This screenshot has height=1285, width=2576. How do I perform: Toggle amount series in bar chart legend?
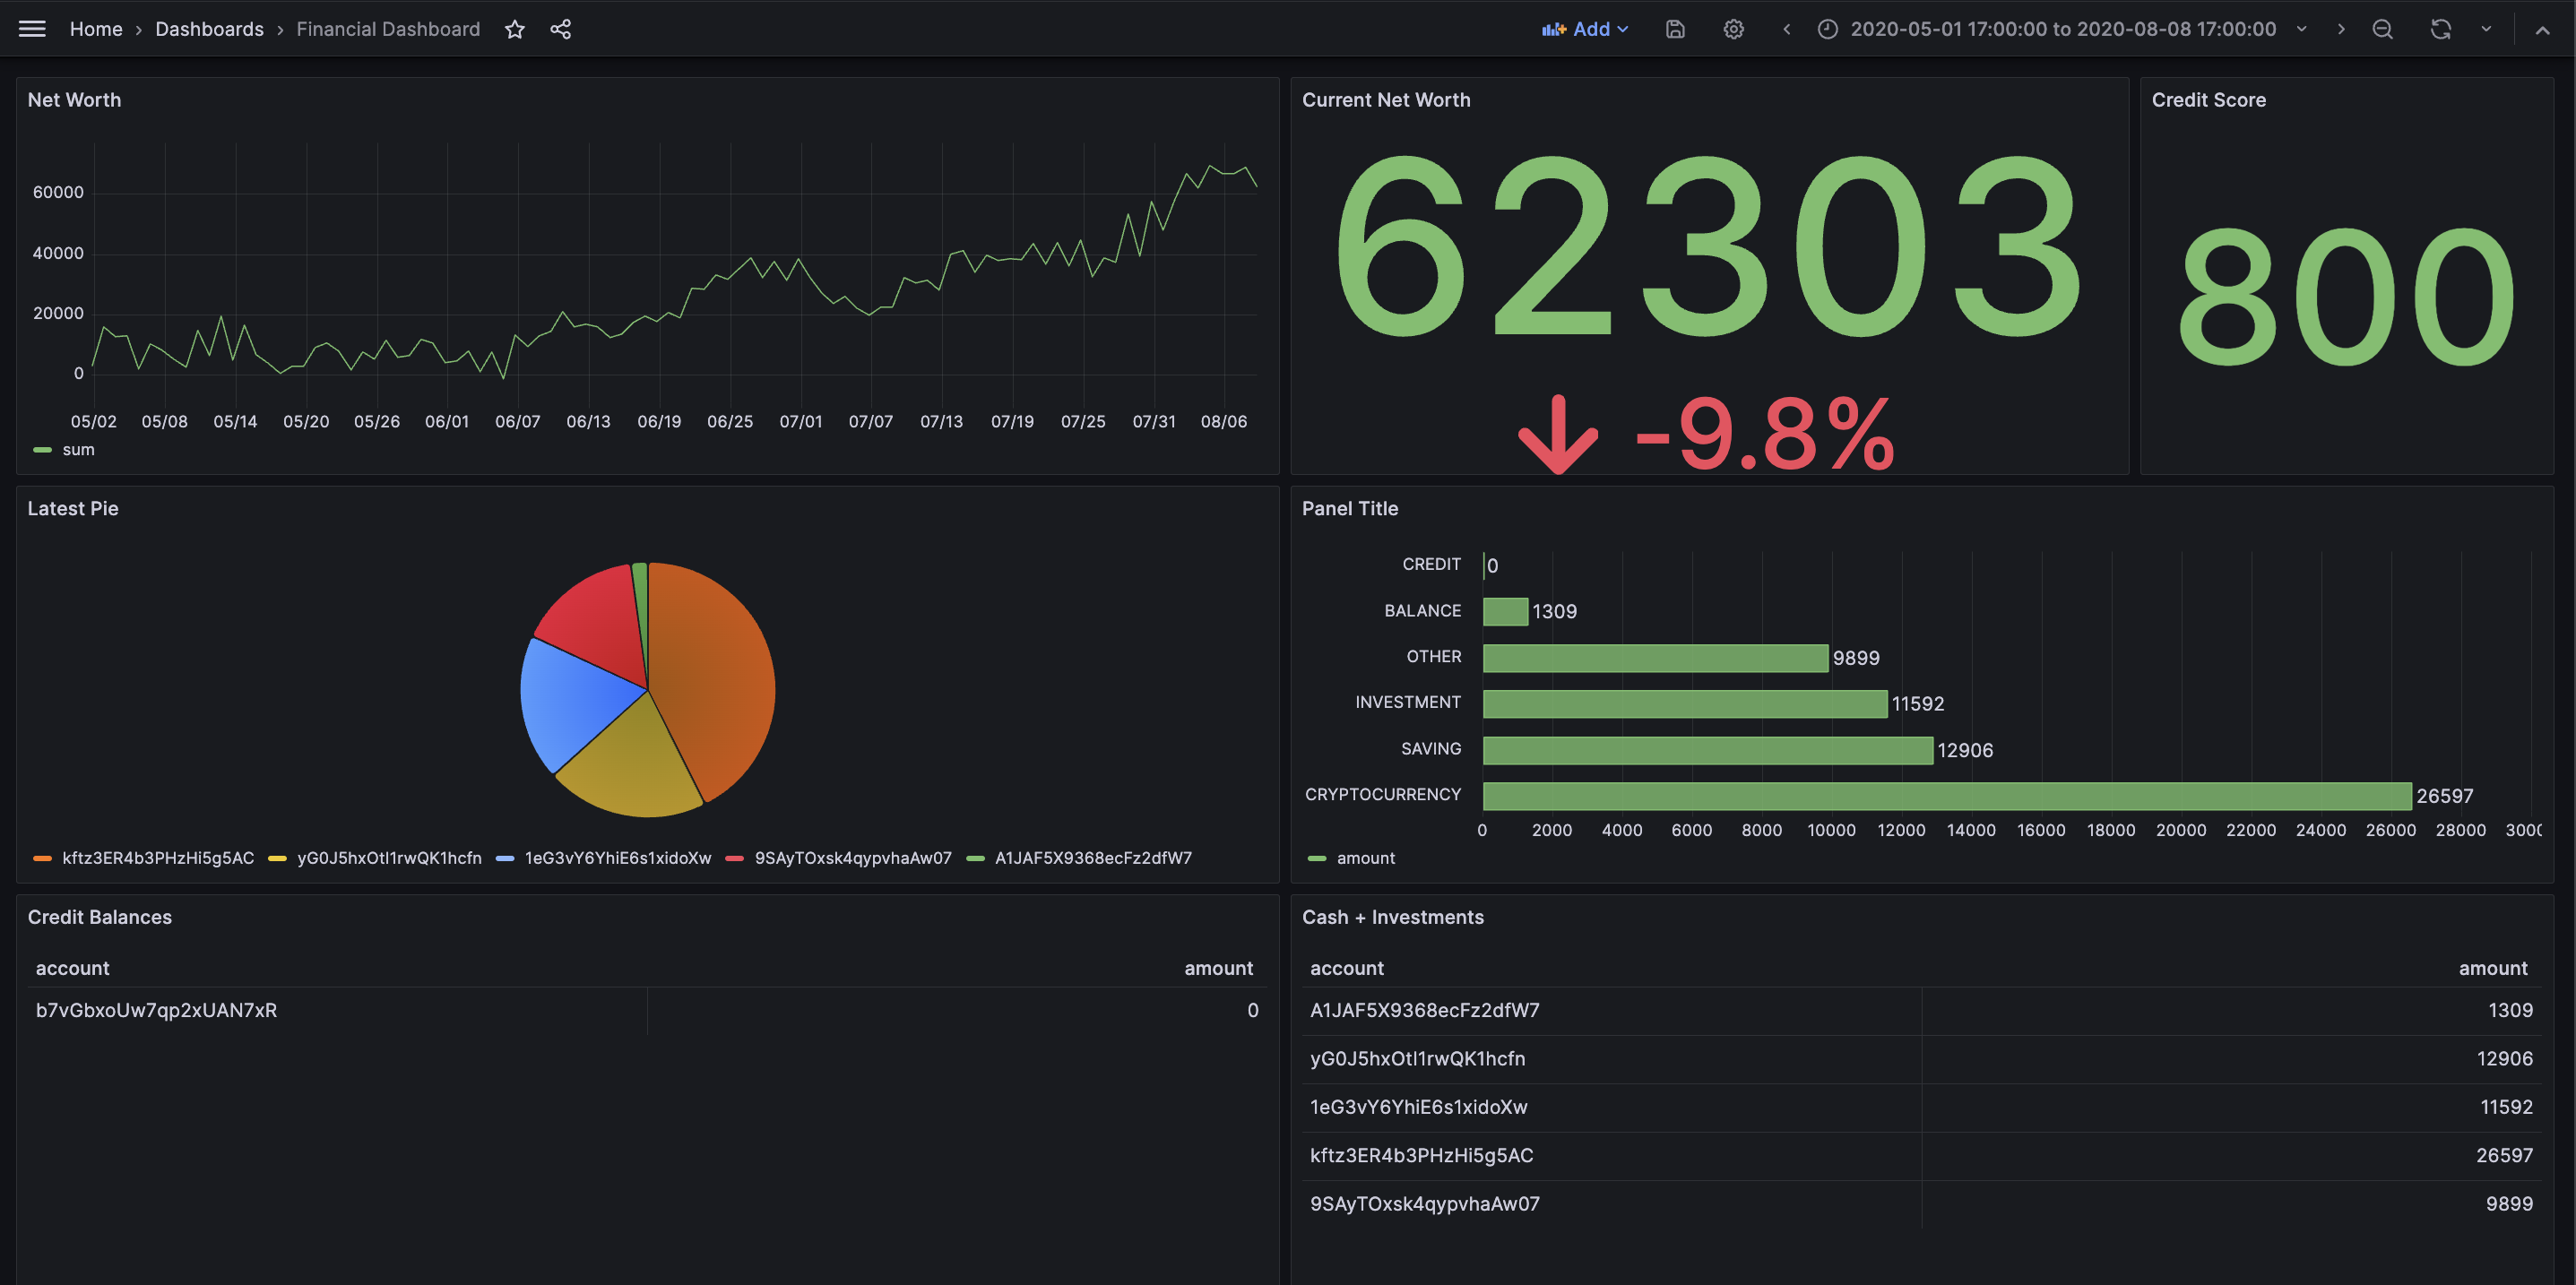(1365, 858)
